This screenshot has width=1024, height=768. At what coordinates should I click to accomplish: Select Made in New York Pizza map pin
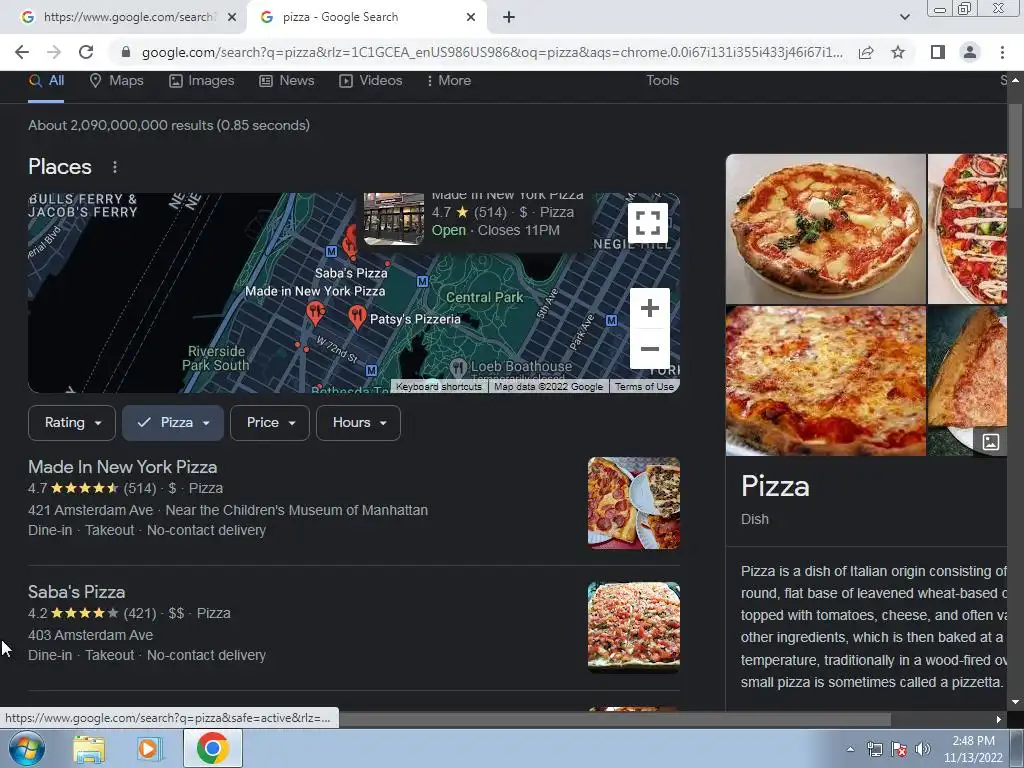click(315, 313)
